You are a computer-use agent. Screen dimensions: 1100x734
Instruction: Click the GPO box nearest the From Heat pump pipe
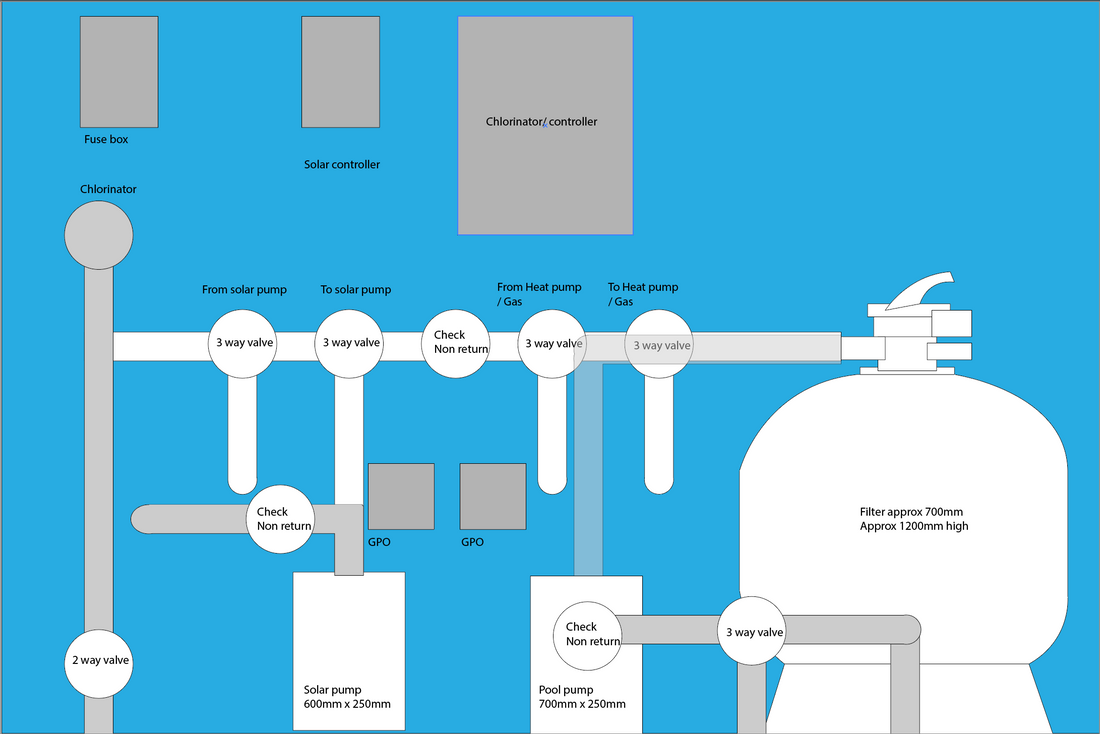[492, 496]
